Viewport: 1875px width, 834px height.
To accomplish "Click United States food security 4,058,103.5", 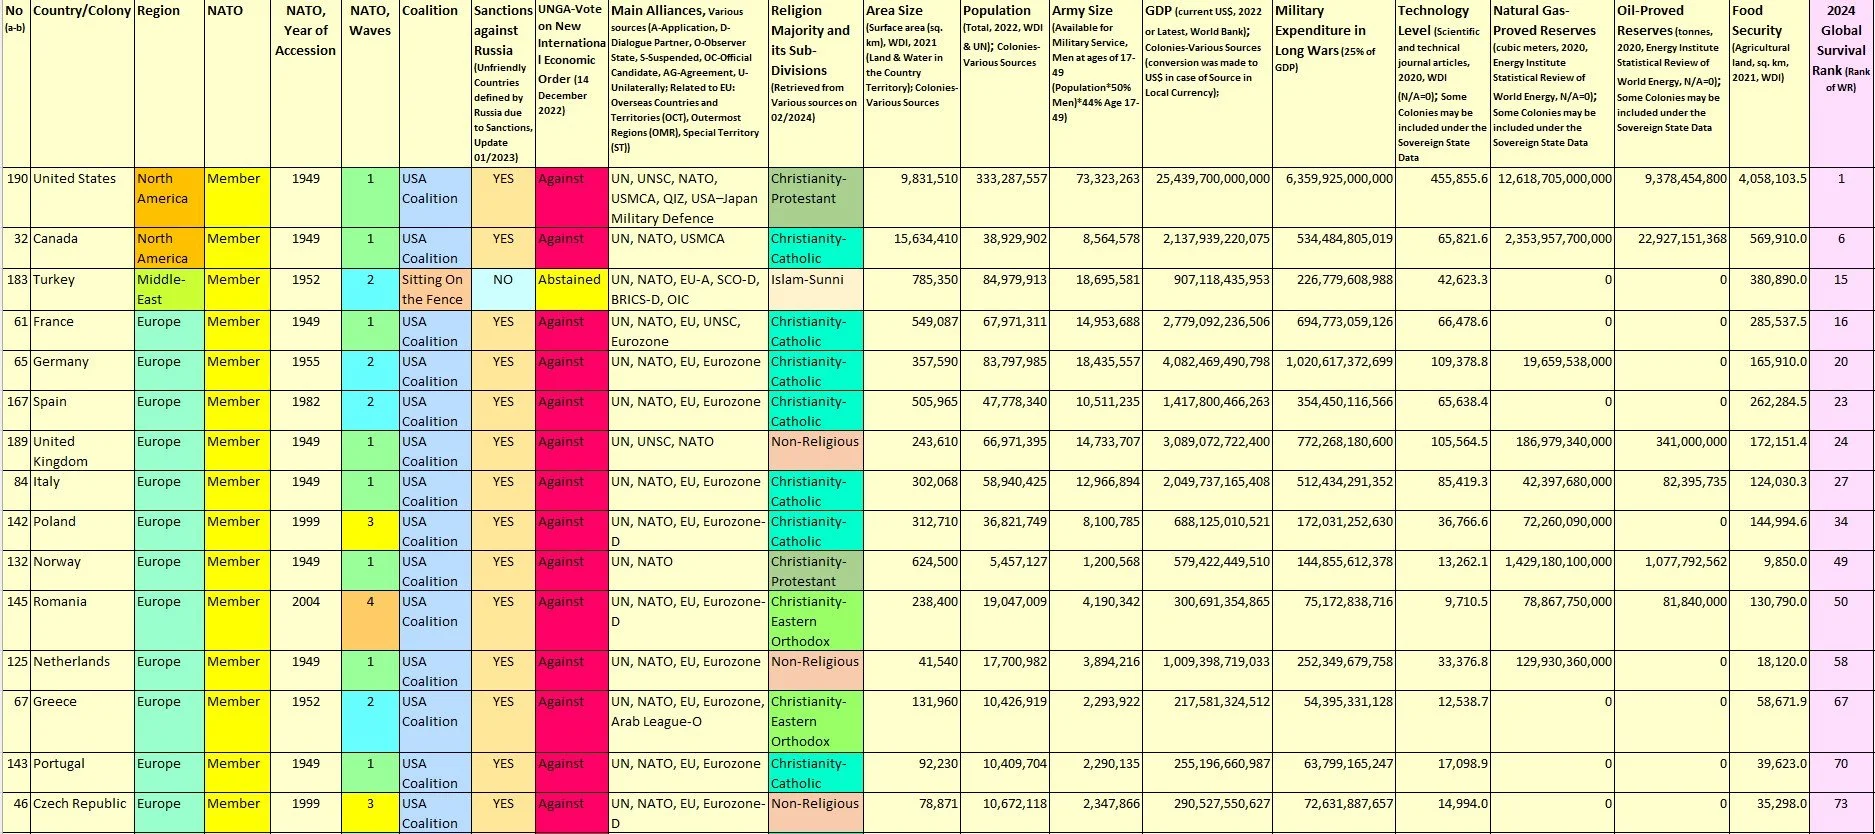I will click(1769, 198).
